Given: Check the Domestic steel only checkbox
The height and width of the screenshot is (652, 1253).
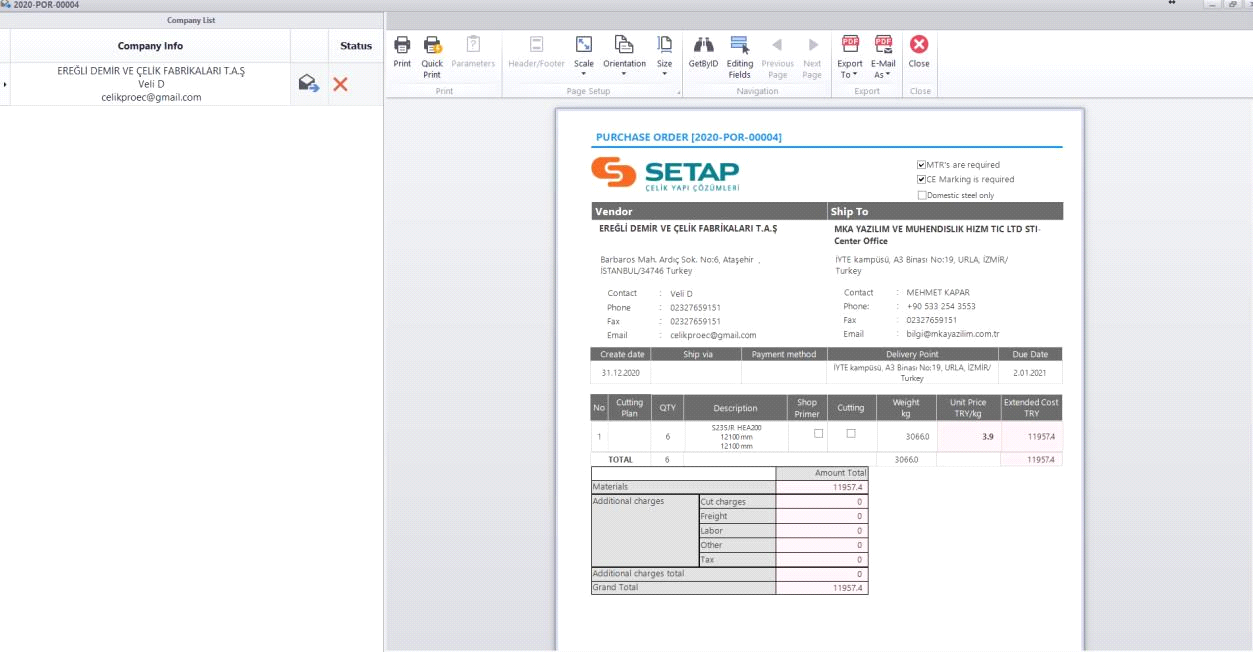Looking at the screenshot, I should (x=921, y=195).
